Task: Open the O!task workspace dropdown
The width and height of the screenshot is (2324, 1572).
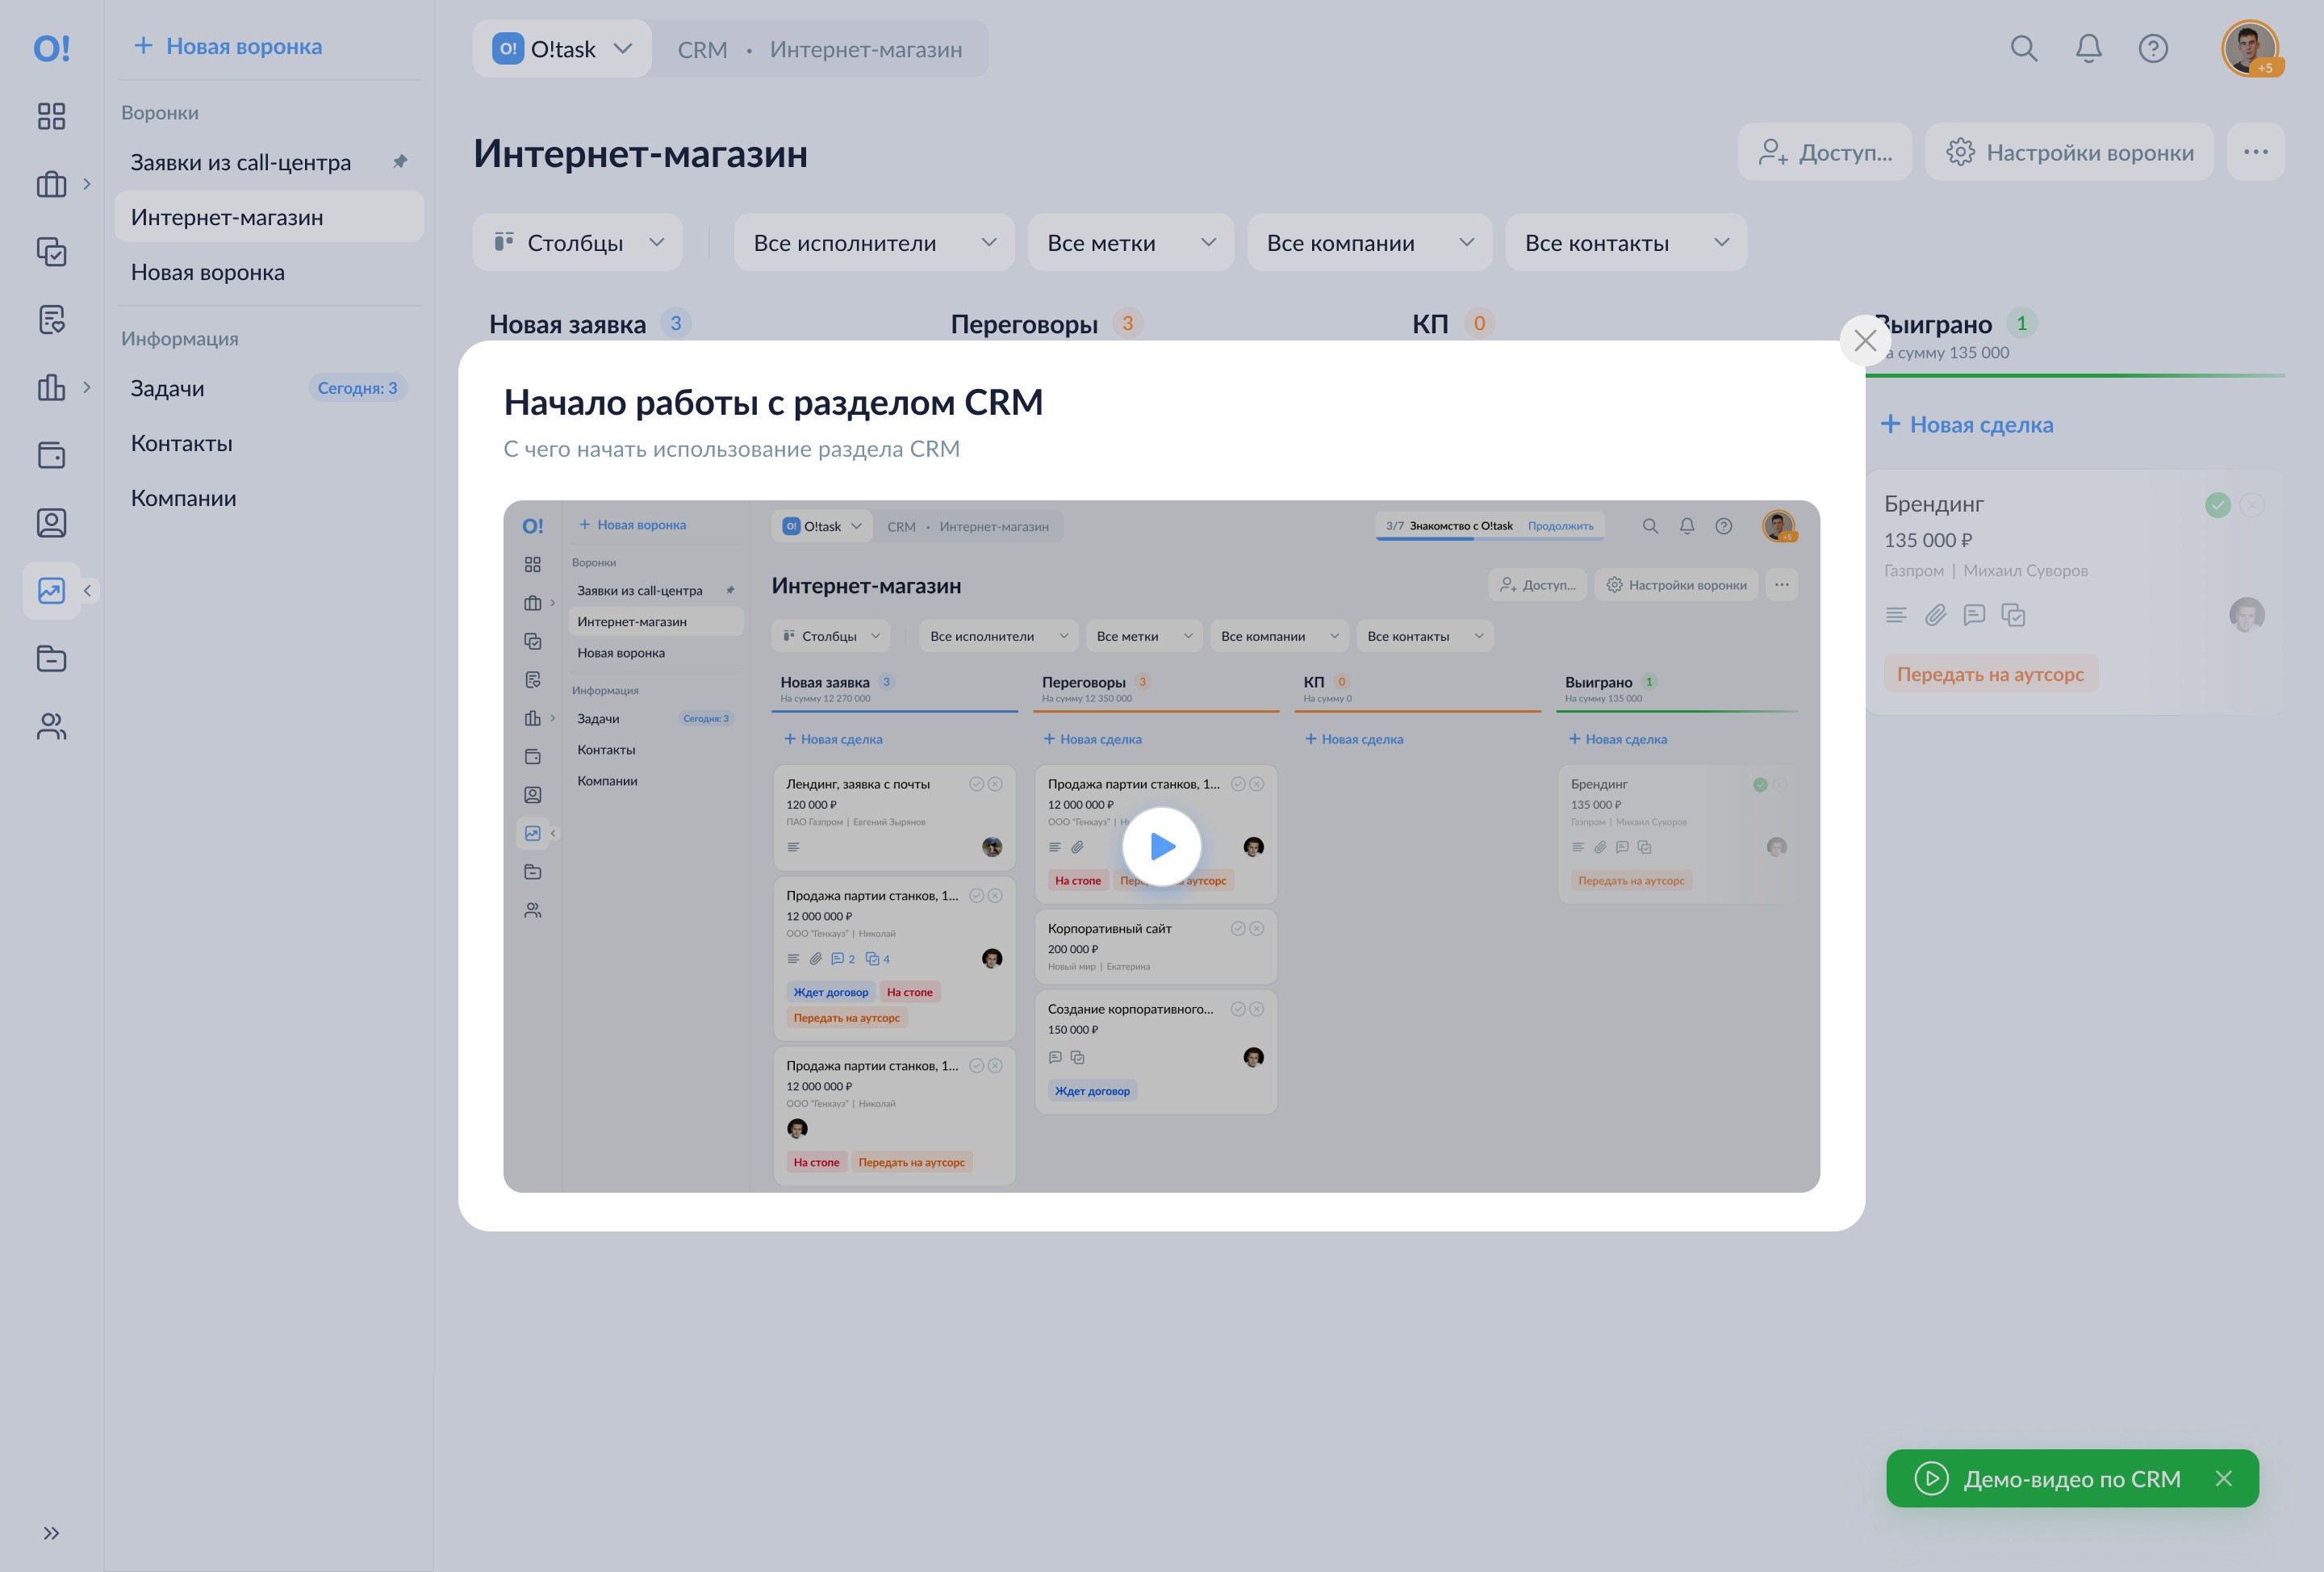Action: click(x=562, y=49)
